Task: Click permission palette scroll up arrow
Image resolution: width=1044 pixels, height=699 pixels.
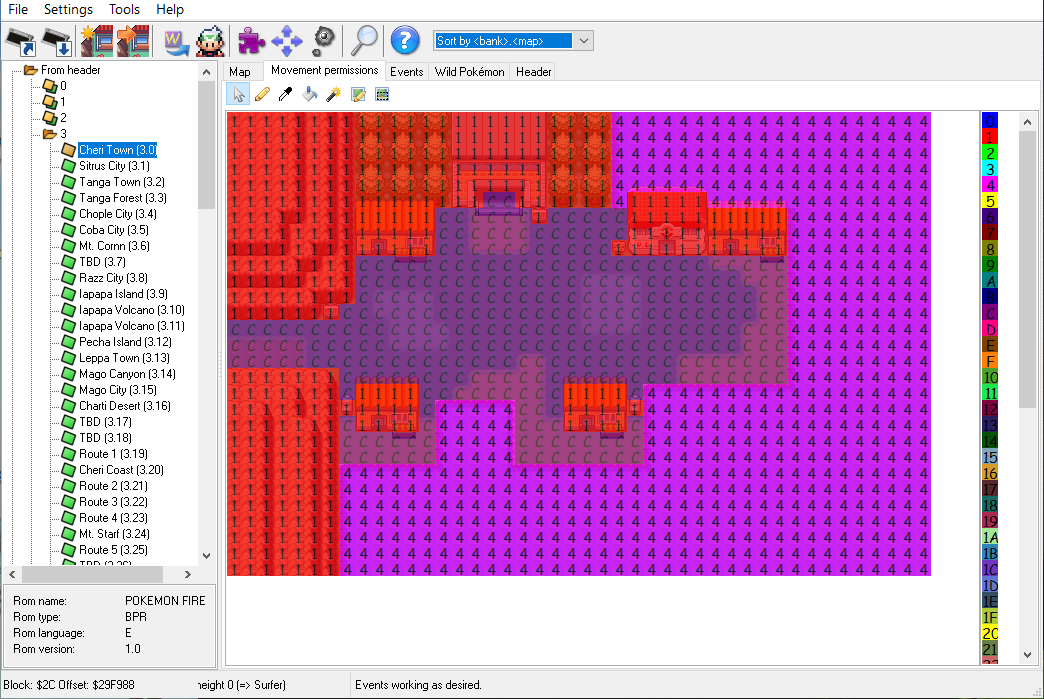Action: click(x=1027, y=122)
